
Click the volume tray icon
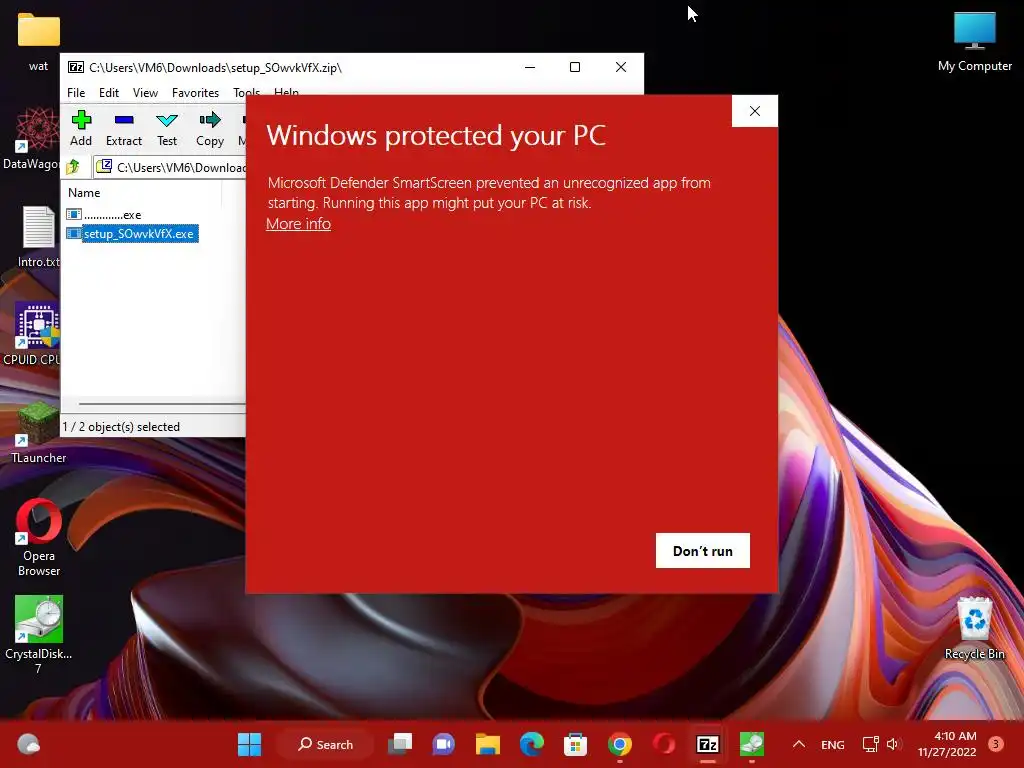893,744
